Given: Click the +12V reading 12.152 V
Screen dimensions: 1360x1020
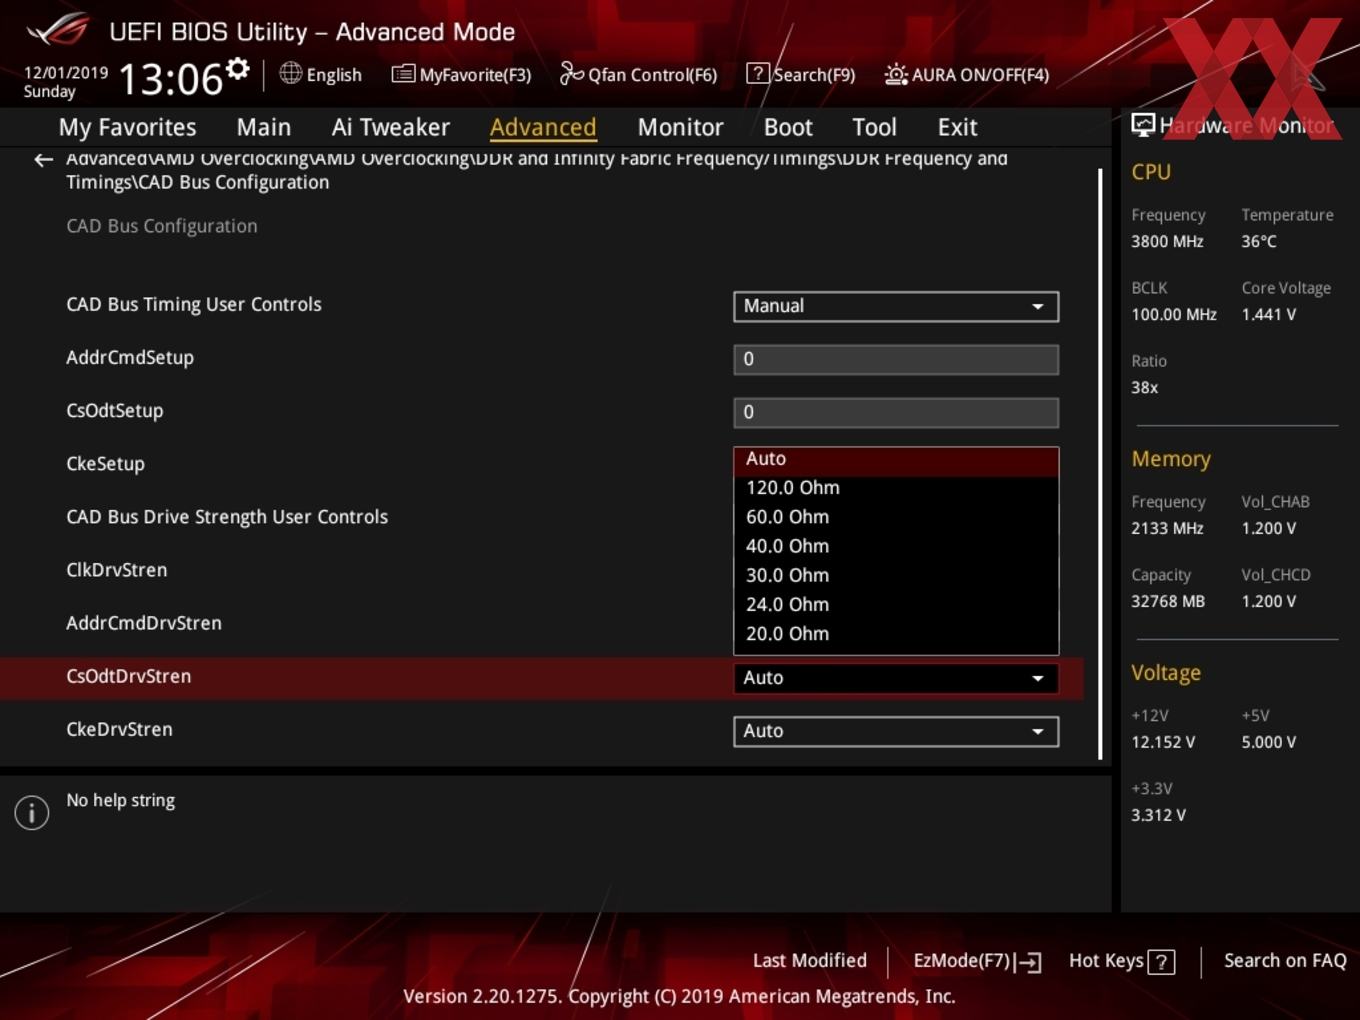Looking at the screenshot, I should pos(1163,743).
